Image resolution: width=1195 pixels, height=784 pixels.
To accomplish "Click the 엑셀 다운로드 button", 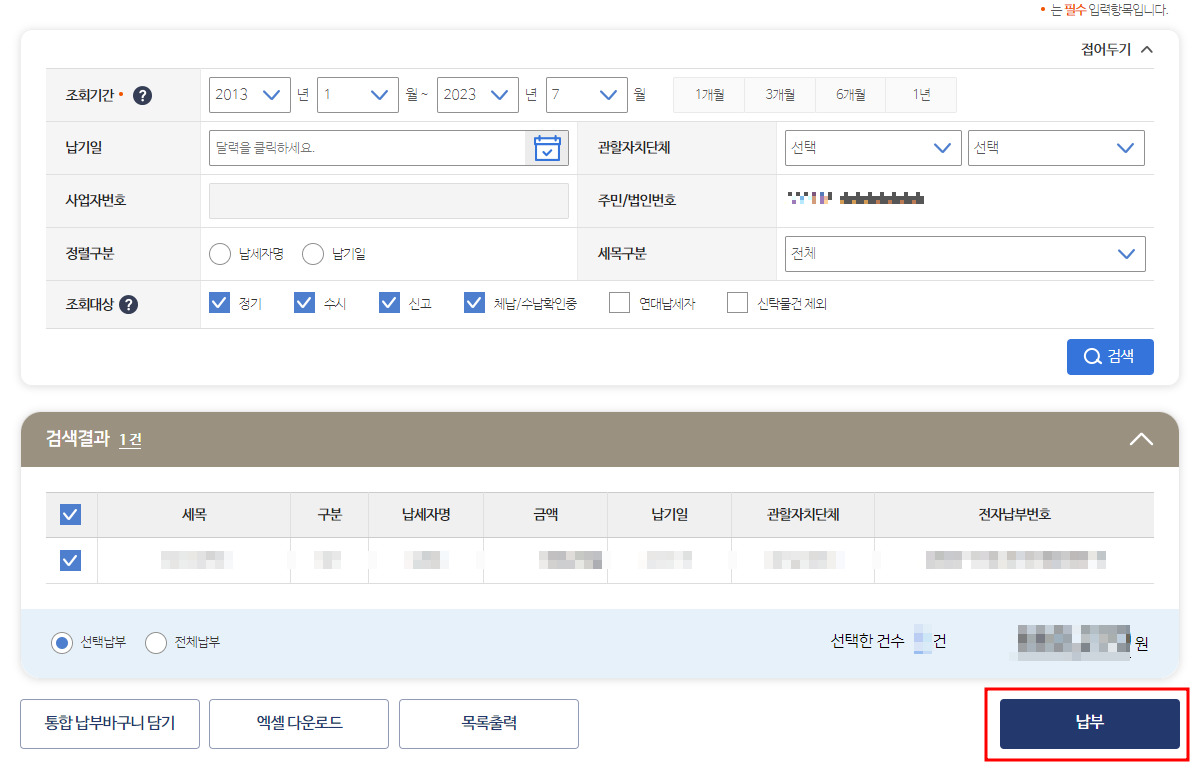I will (298, 722).
